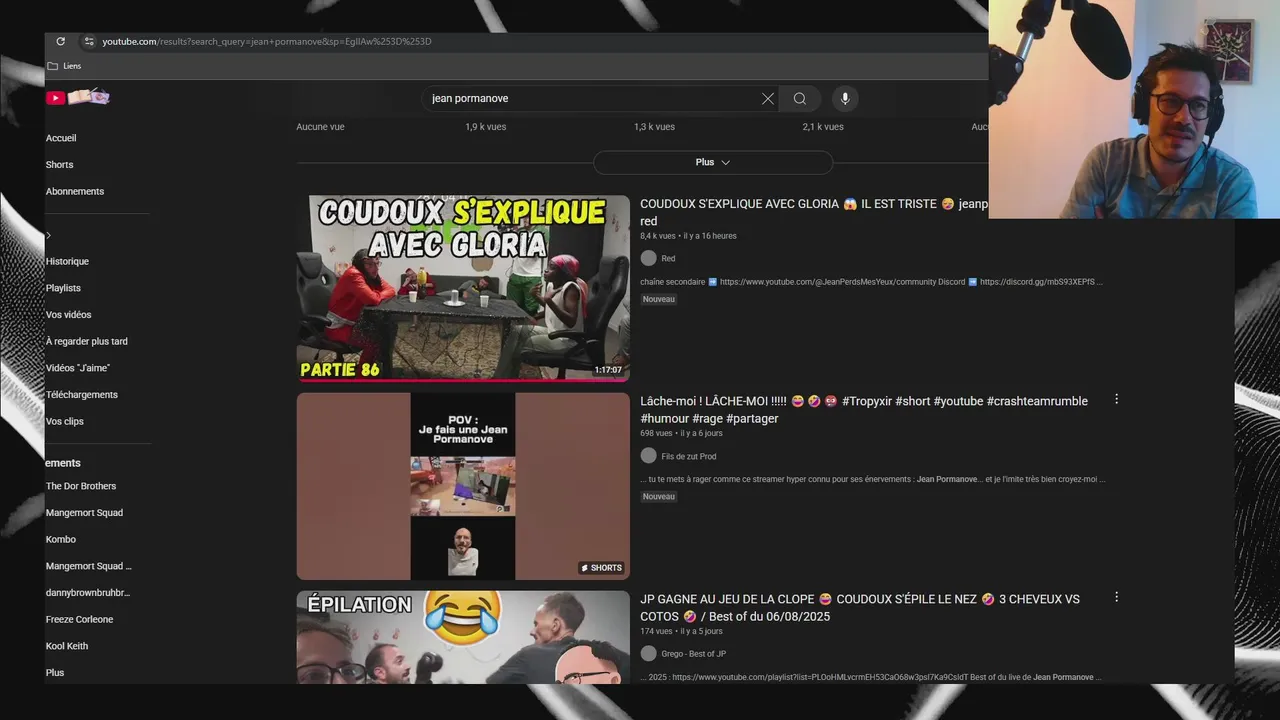Open Freeze Corleone subscription channel

(x=79, y=619)
